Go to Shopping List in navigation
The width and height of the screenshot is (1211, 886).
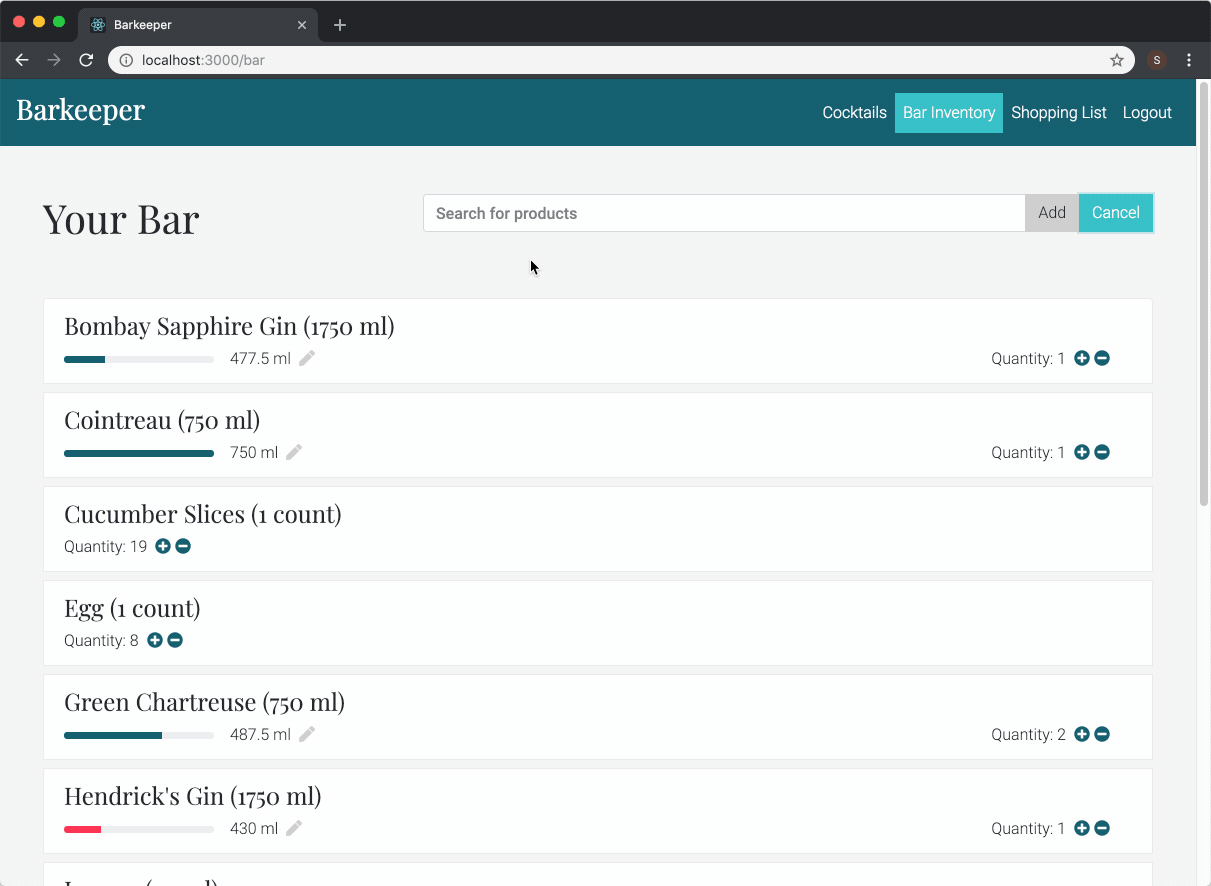point(1058,113)
